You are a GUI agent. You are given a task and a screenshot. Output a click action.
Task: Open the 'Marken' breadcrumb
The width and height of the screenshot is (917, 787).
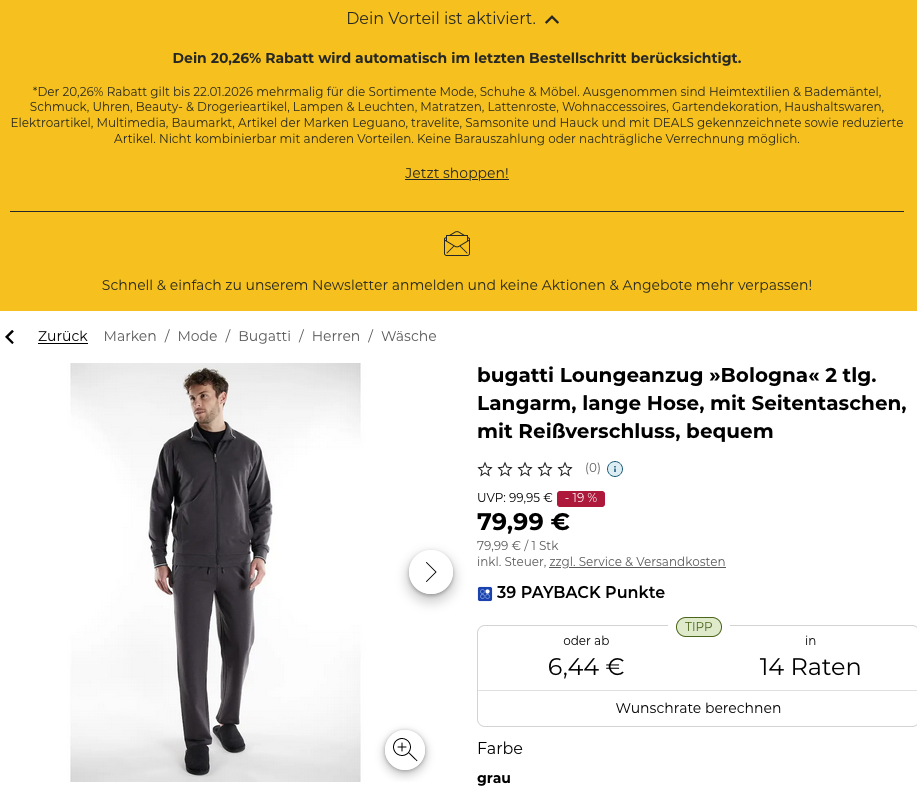[x=130, y=336]
